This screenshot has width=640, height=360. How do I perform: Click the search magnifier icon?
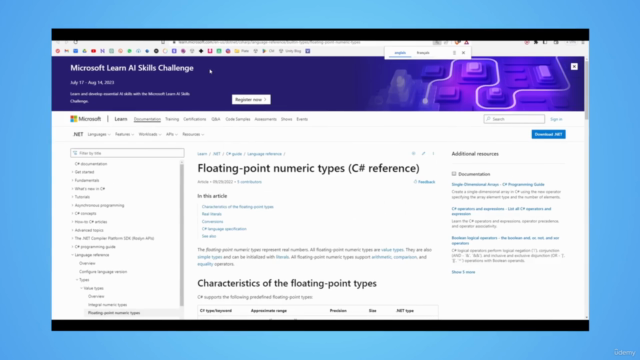489,119
